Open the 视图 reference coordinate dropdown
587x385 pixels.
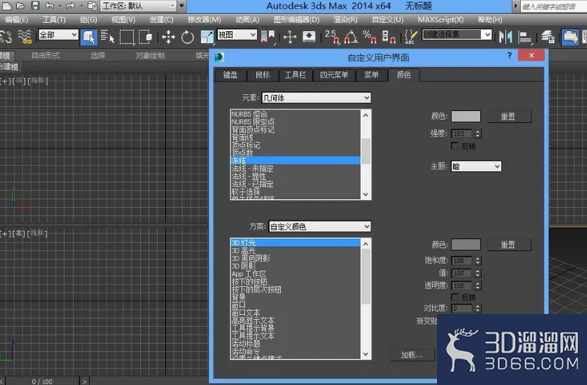pyautogui.click(x=237, y=35)
